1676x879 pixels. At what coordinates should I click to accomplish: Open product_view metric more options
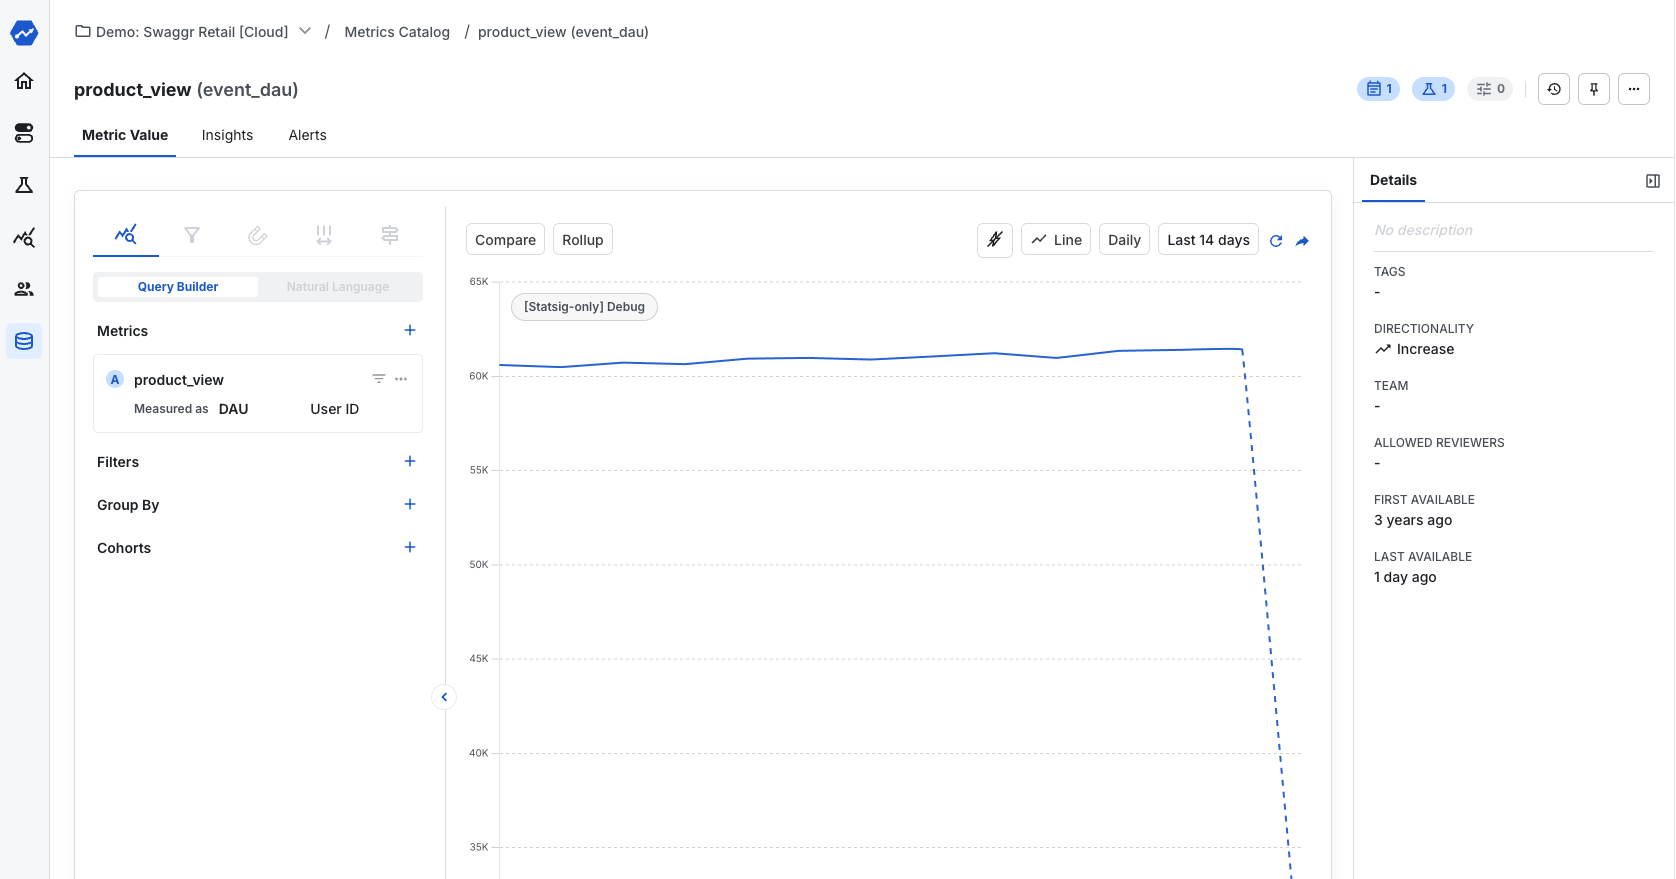click(401, 379)
